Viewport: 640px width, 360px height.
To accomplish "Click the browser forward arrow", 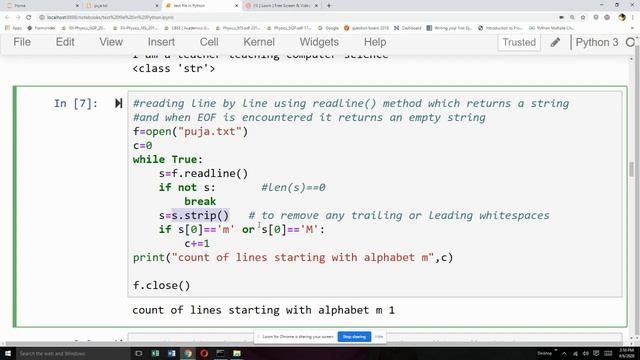I will coord(18,17).
